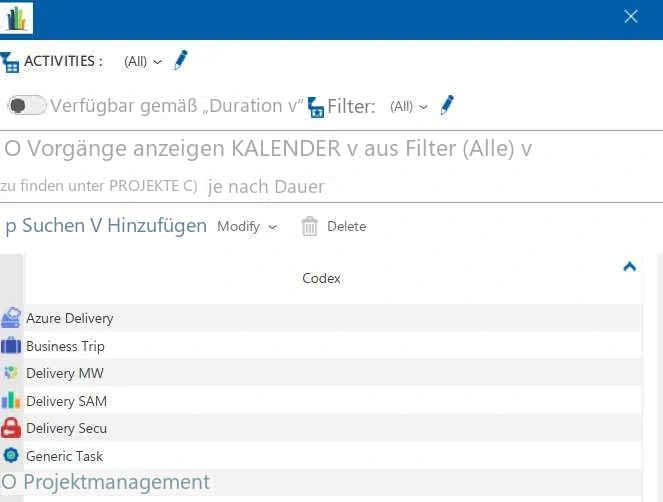Expand the Modify dropdown menu
The image size is (663, 502).
pos(247,226)
